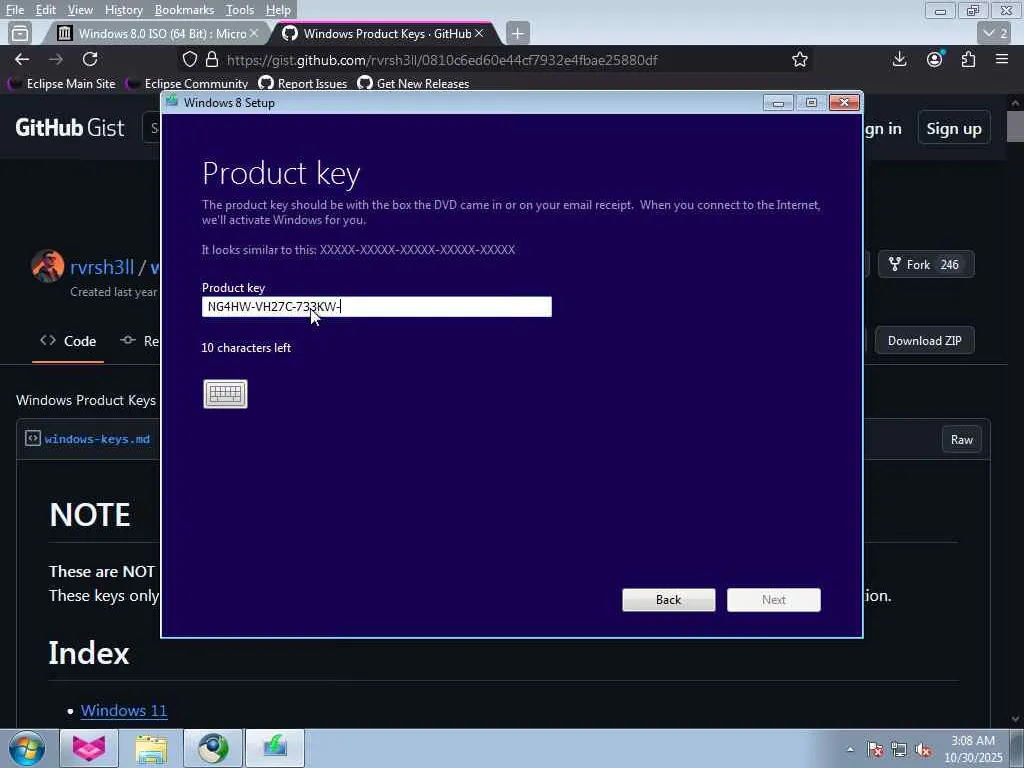Screen dimensions: 1024x768
Task: Open a new browser tab
Action: (517, 33)
